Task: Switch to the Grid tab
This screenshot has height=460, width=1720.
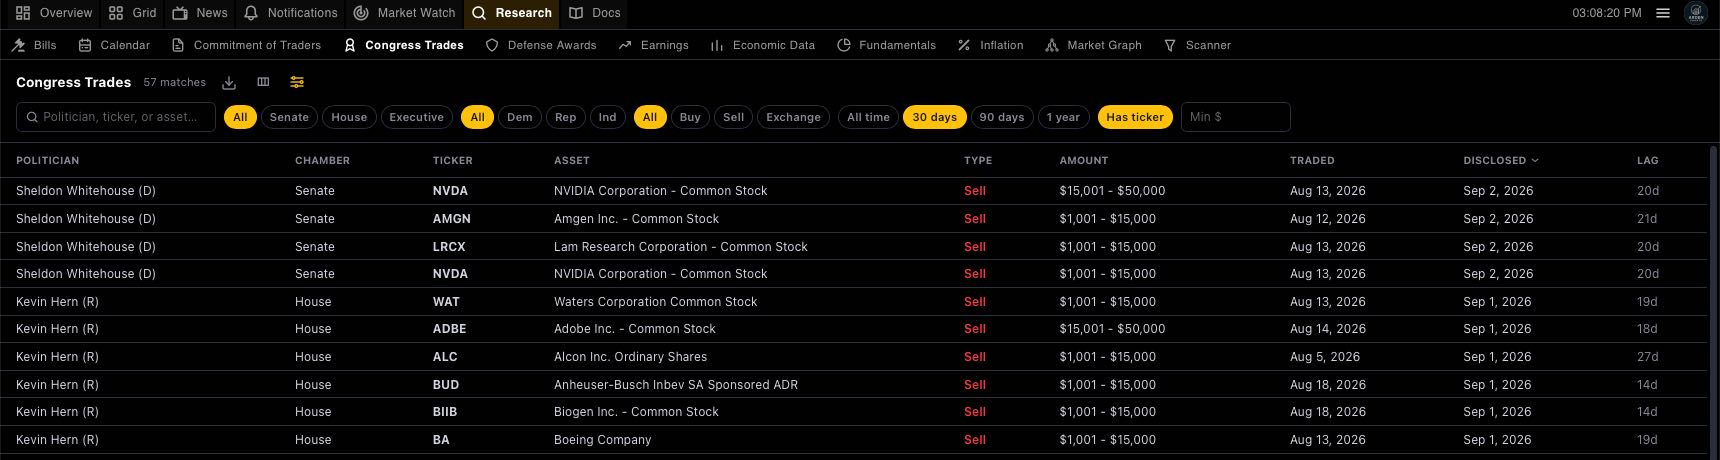Action: coord(133,13)
